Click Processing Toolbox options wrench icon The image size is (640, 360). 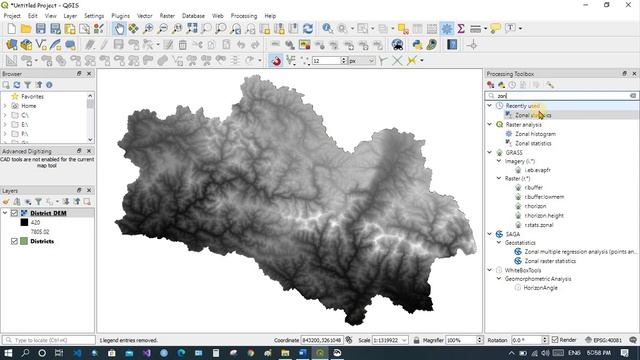(550, 85)
